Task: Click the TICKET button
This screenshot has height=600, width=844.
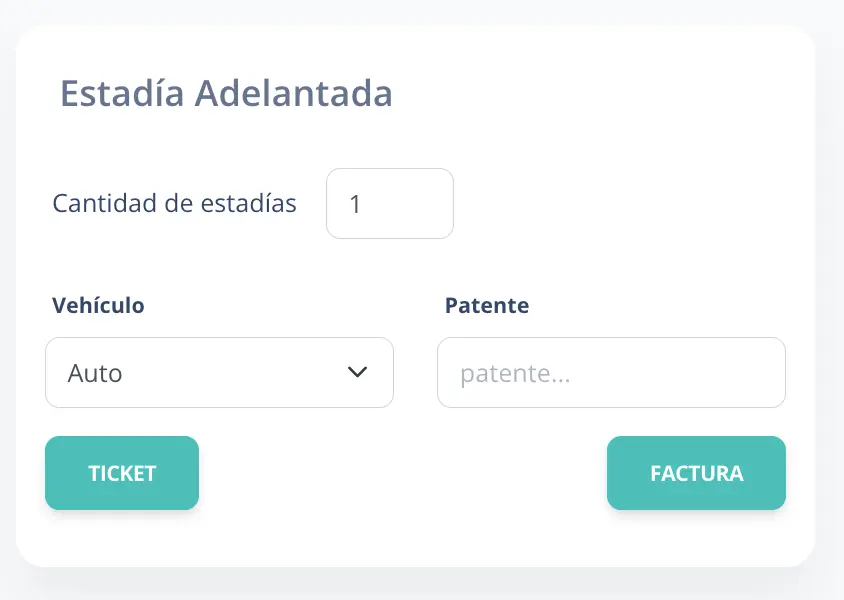Action: coord(121,473)
